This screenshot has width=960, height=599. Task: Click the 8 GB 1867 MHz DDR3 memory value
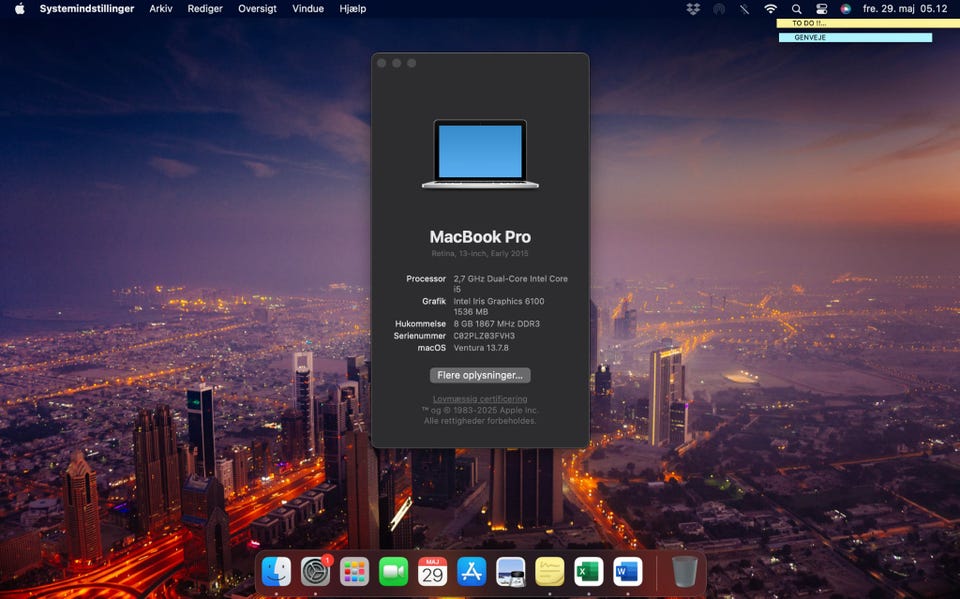[x=497, y=323]
